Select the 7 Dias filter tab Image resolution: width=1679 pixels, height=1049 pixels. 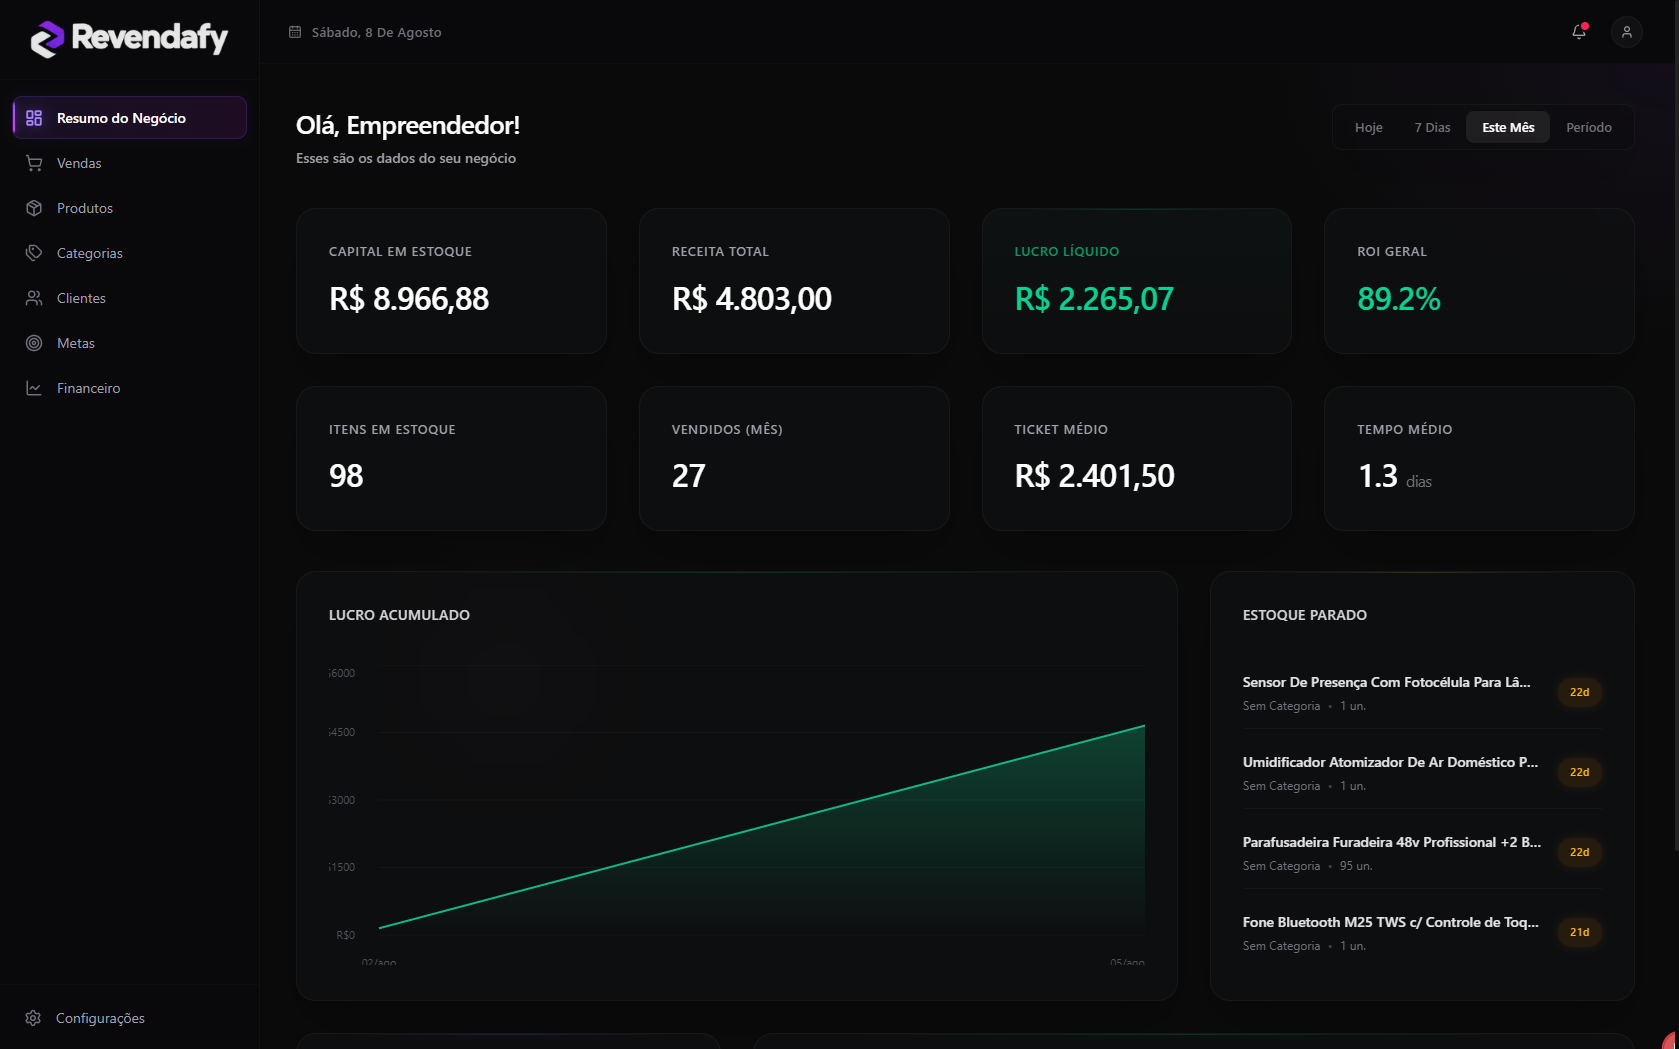[x=1432, y=127]
